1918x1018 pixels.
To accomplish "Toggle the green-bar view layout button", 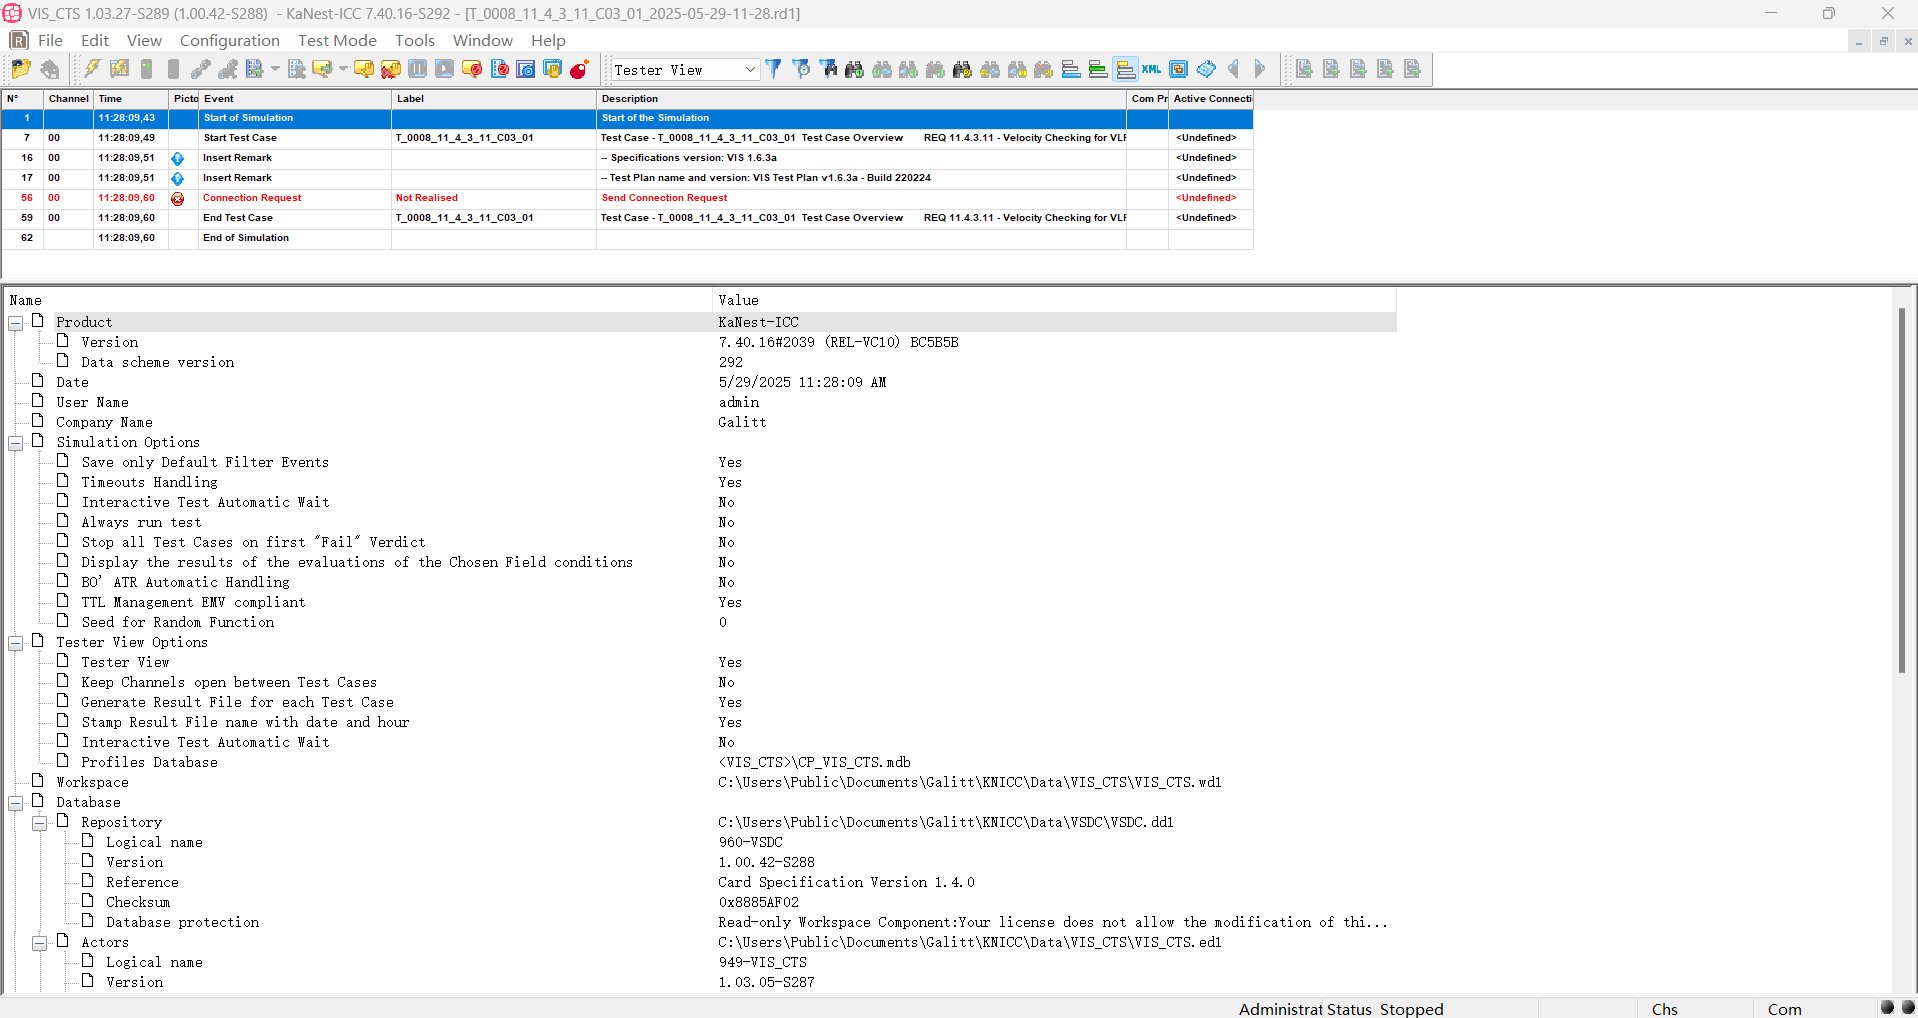I will click(1098, 69).
